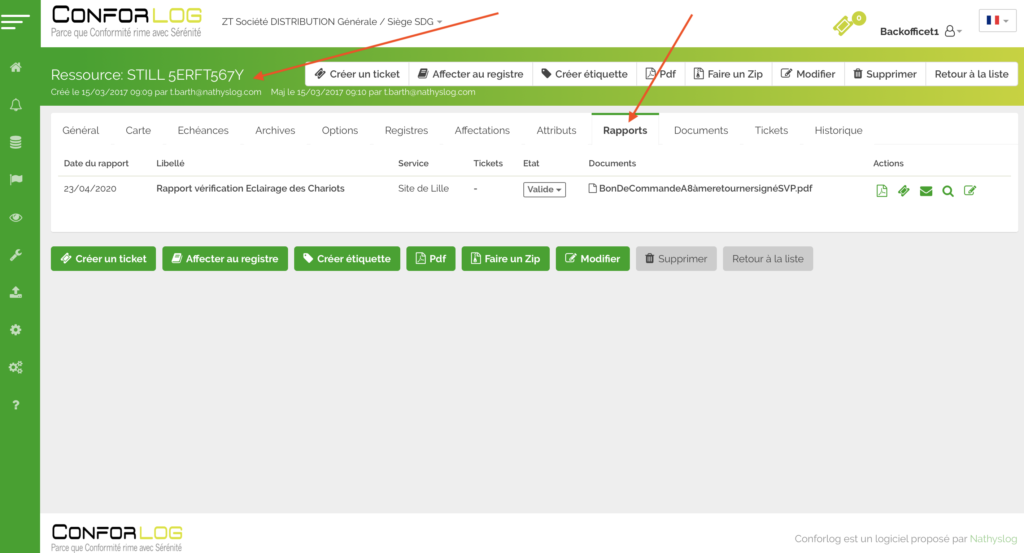Open notifications bell in the sidebar

click(16, 105)
